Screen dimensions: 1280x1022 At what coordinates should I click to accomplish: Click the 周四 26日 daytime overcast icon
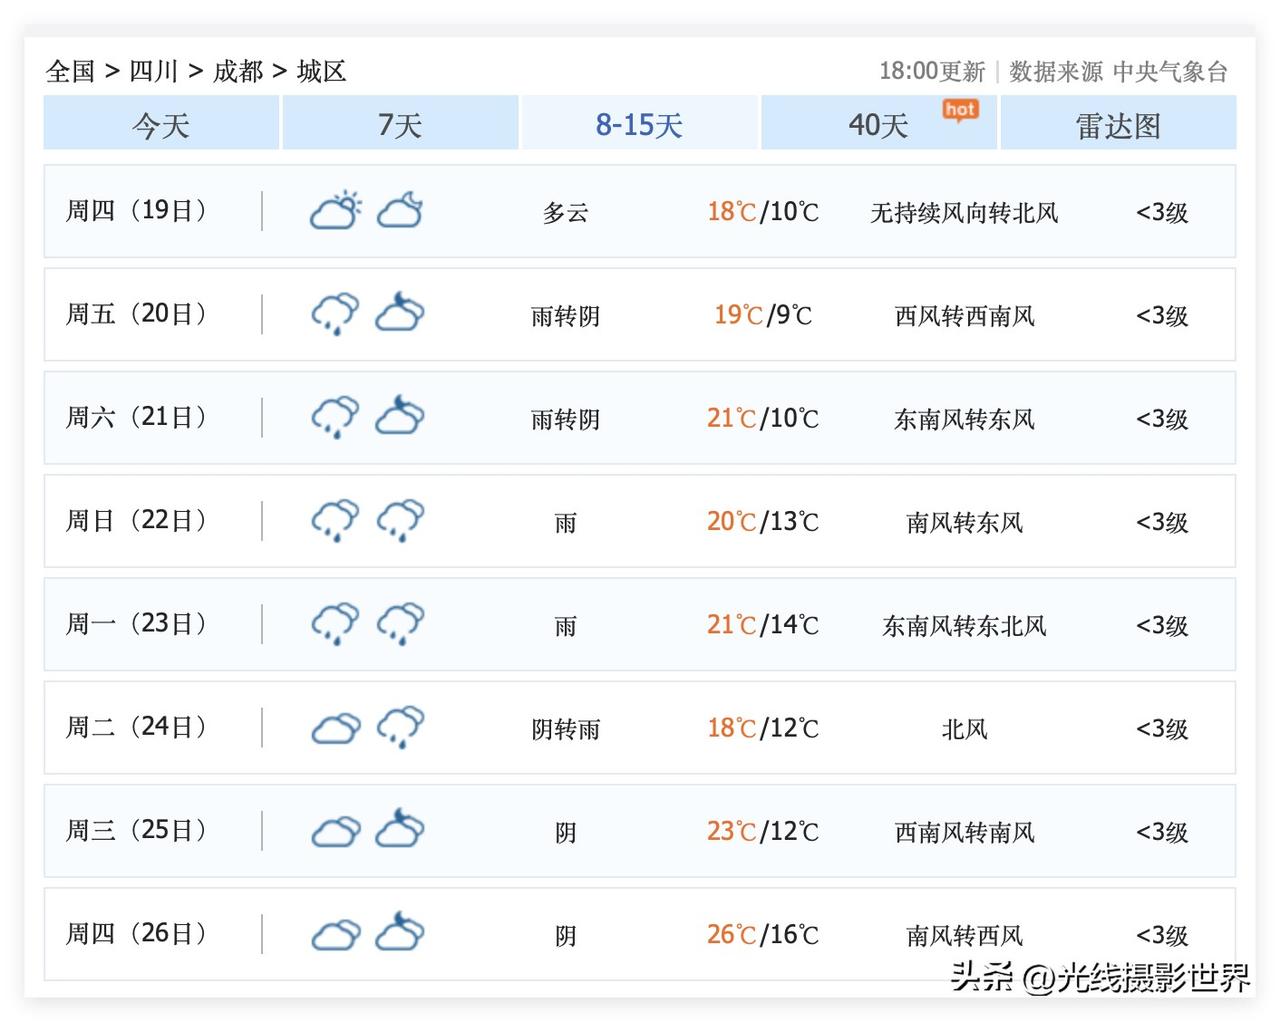[336, 936]
